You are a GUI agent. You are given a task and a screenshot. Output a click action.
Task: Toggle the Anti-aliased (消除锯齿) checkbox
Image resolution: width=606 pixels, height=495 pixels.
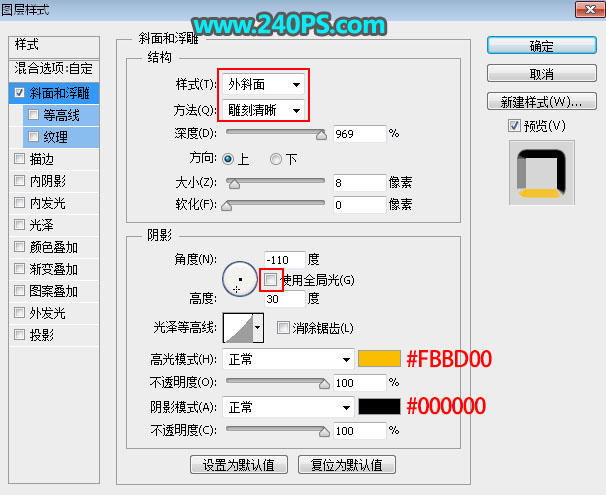click(284, 328)
